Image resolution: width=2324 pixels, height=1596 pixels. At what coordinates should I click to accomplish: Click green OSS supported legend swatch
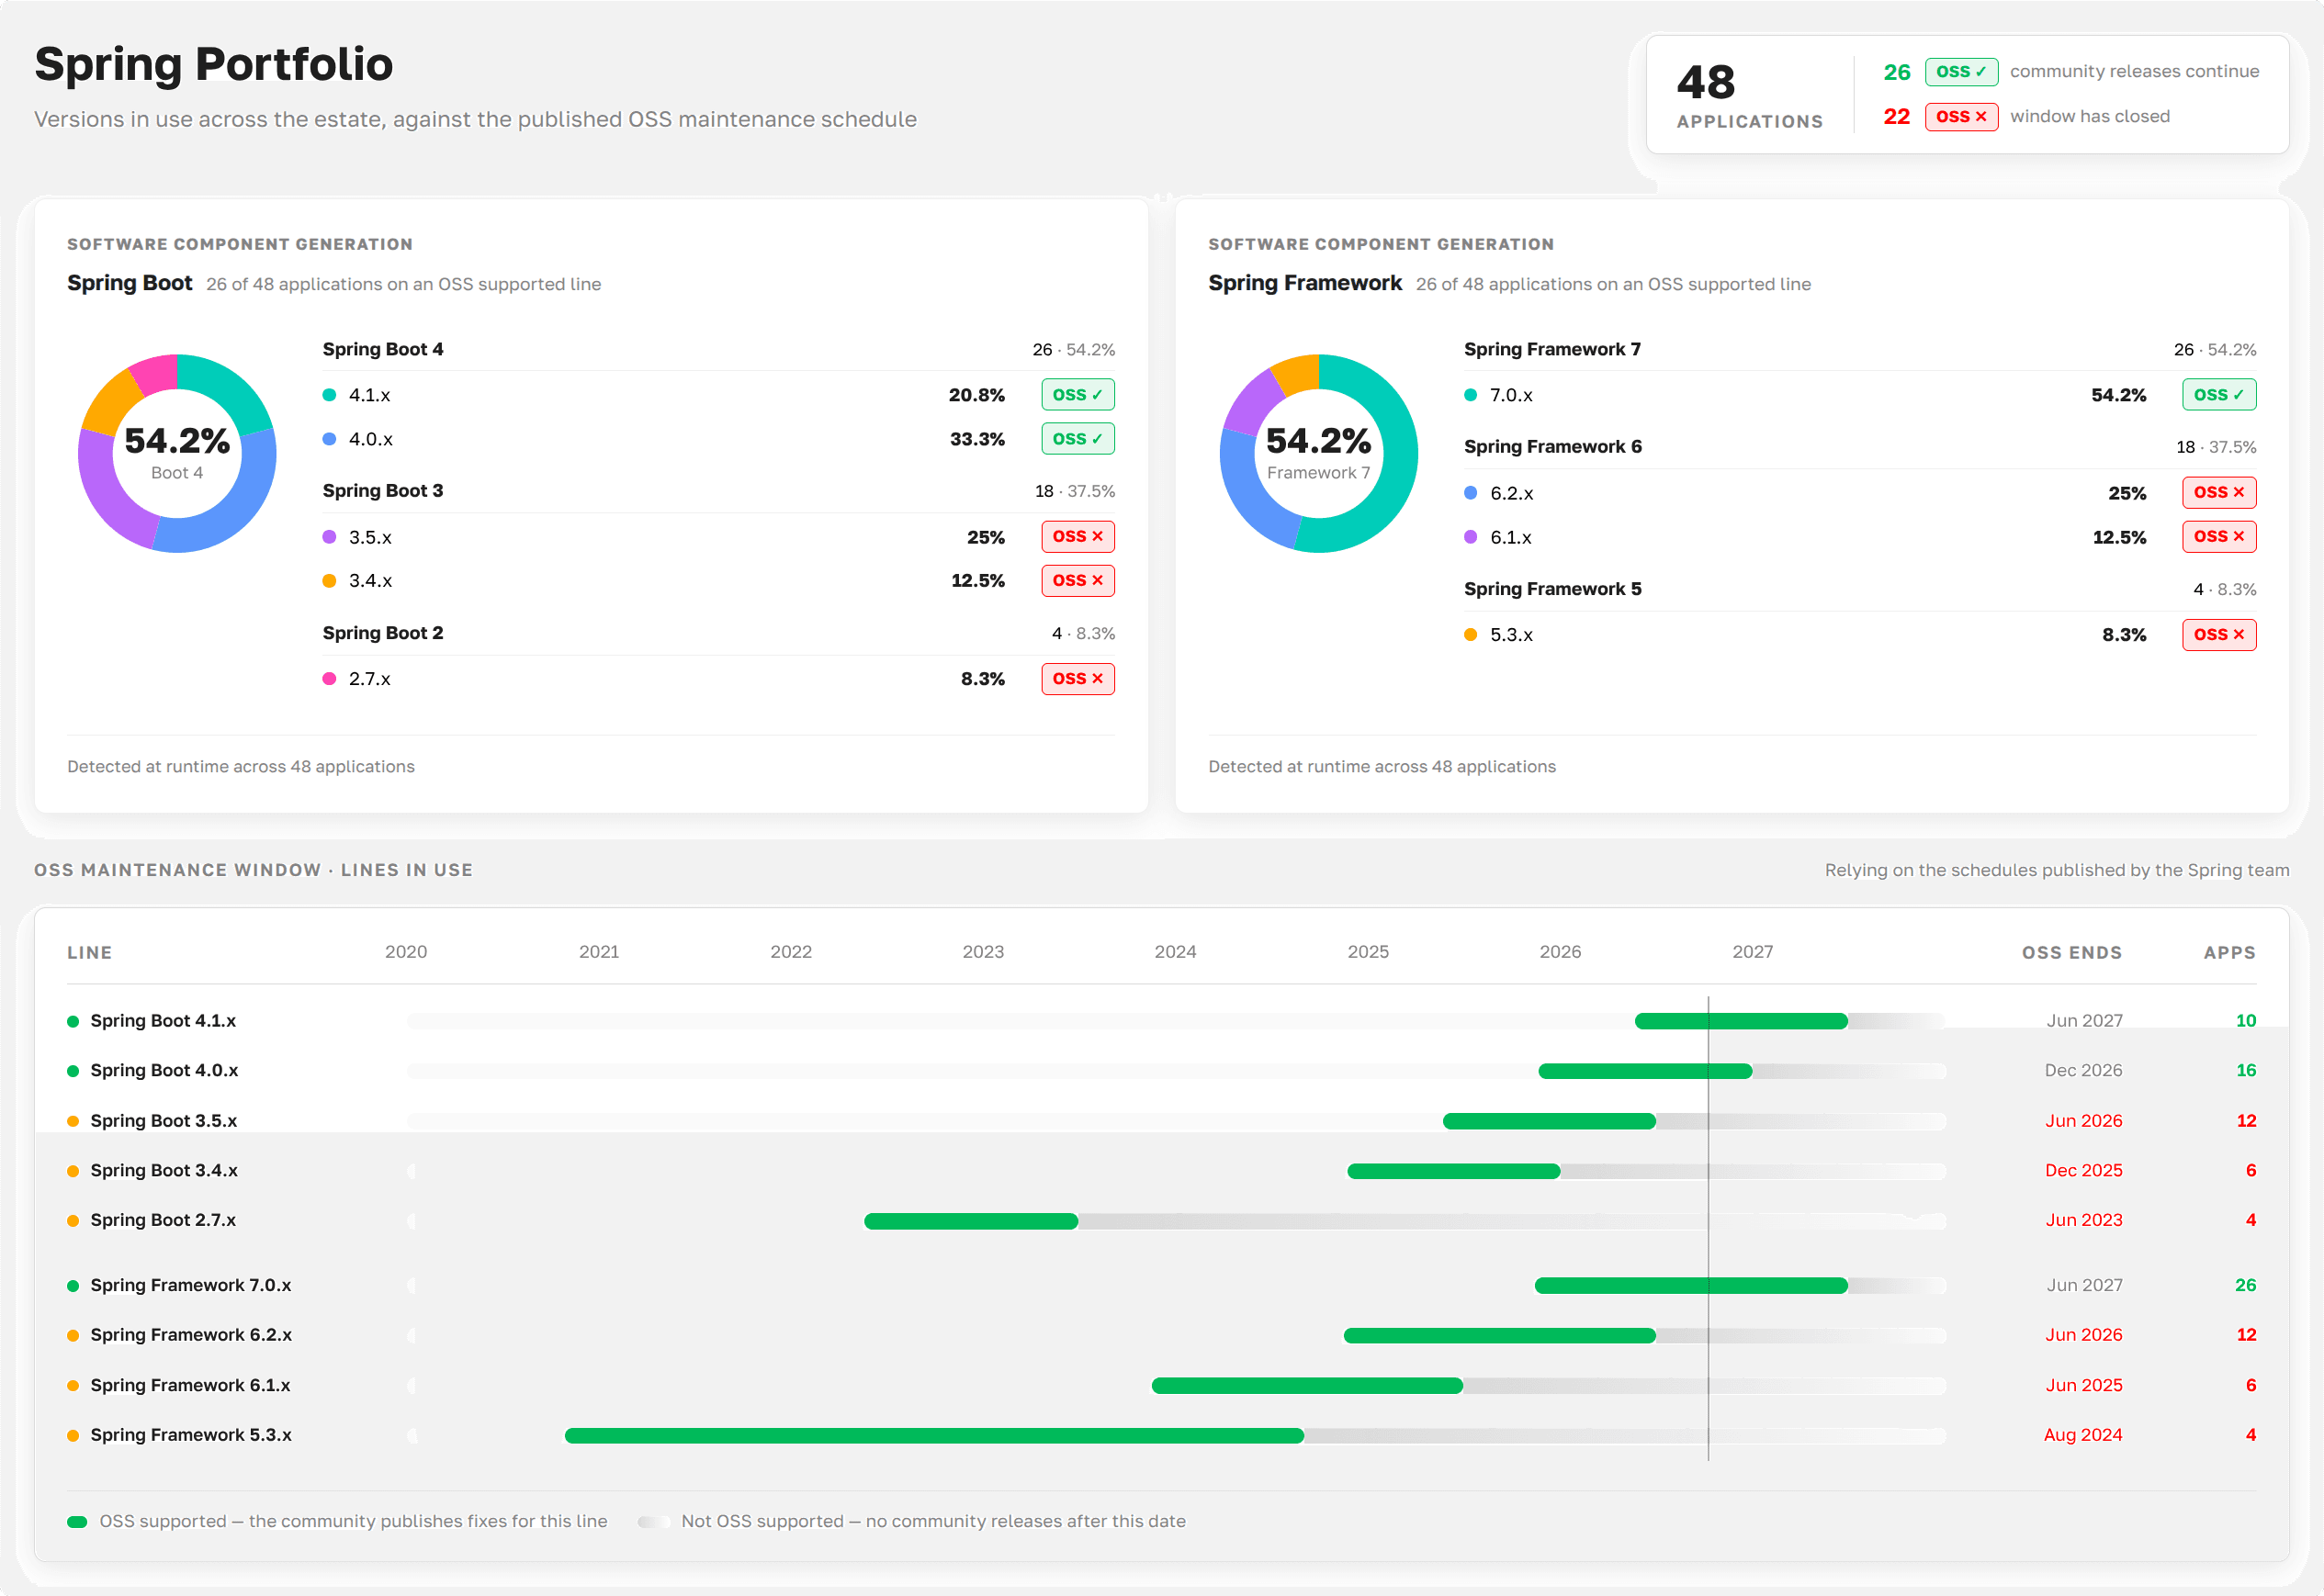coord(77,1522)
